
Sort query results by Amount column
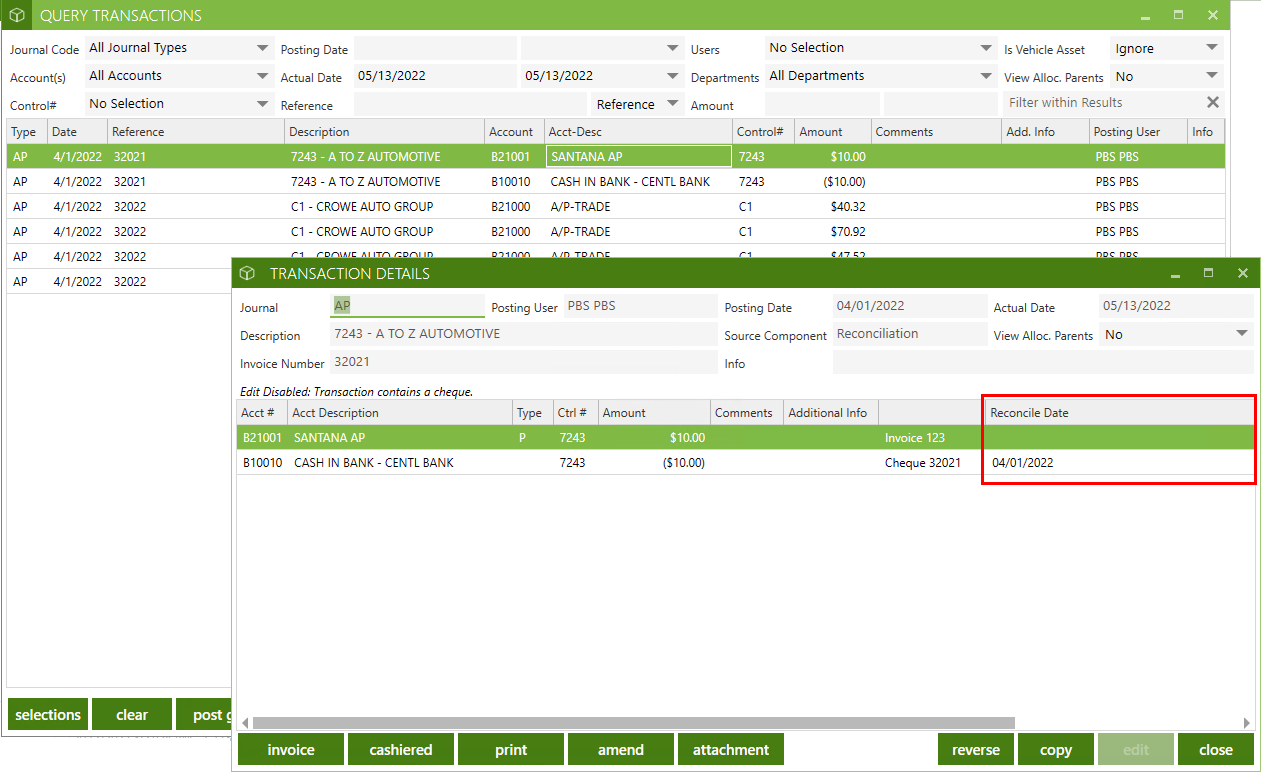pos(821,132)
